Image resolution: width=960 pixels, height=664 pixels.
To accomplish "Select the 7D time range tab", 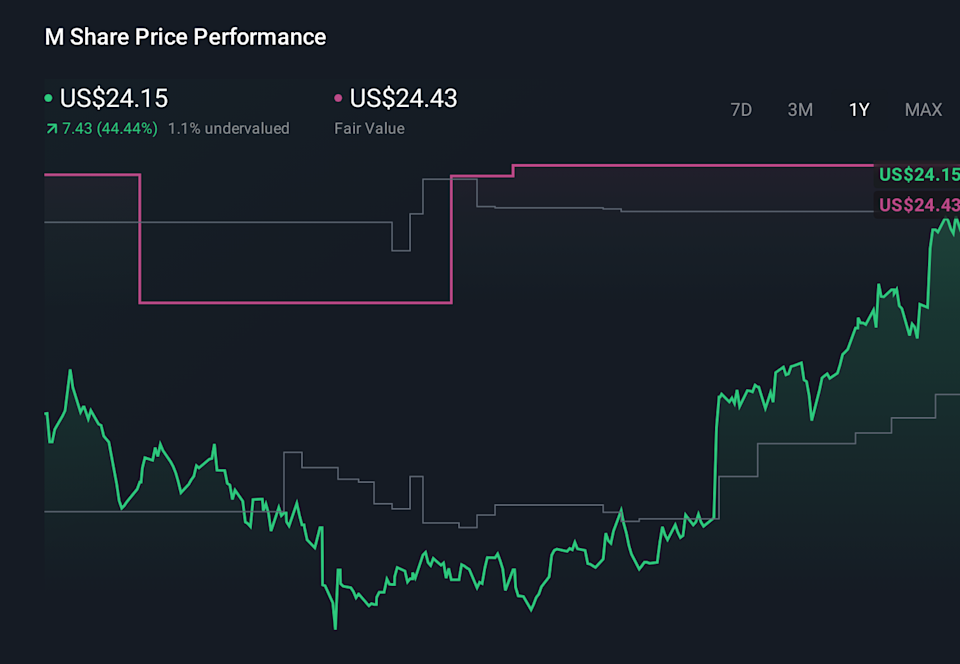I will (x=741, y=110).
